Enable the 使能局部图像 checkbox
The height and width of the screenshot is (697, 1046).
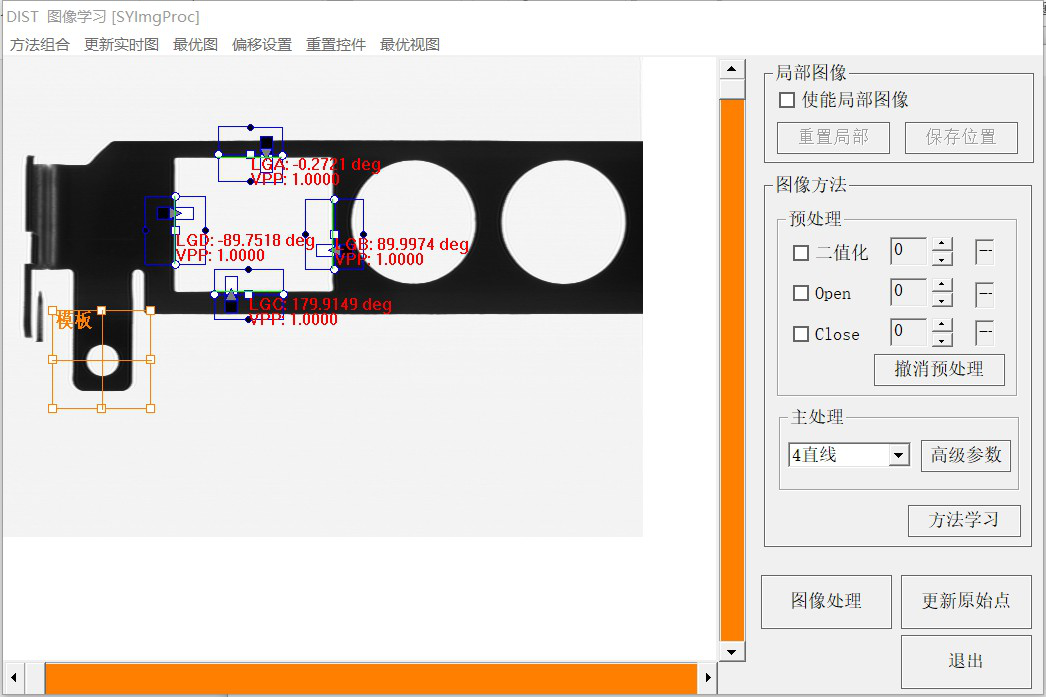(x=787, y=100)
